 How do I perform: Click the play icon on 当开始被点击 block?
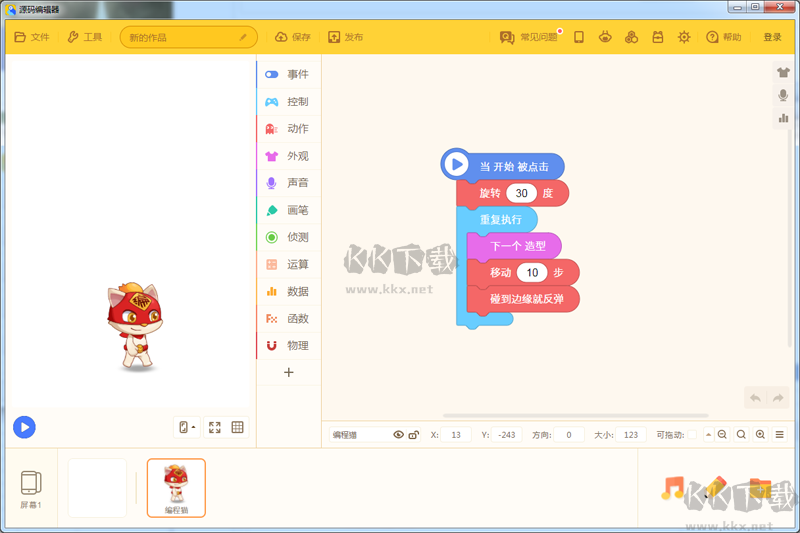(x=457, y=164)
